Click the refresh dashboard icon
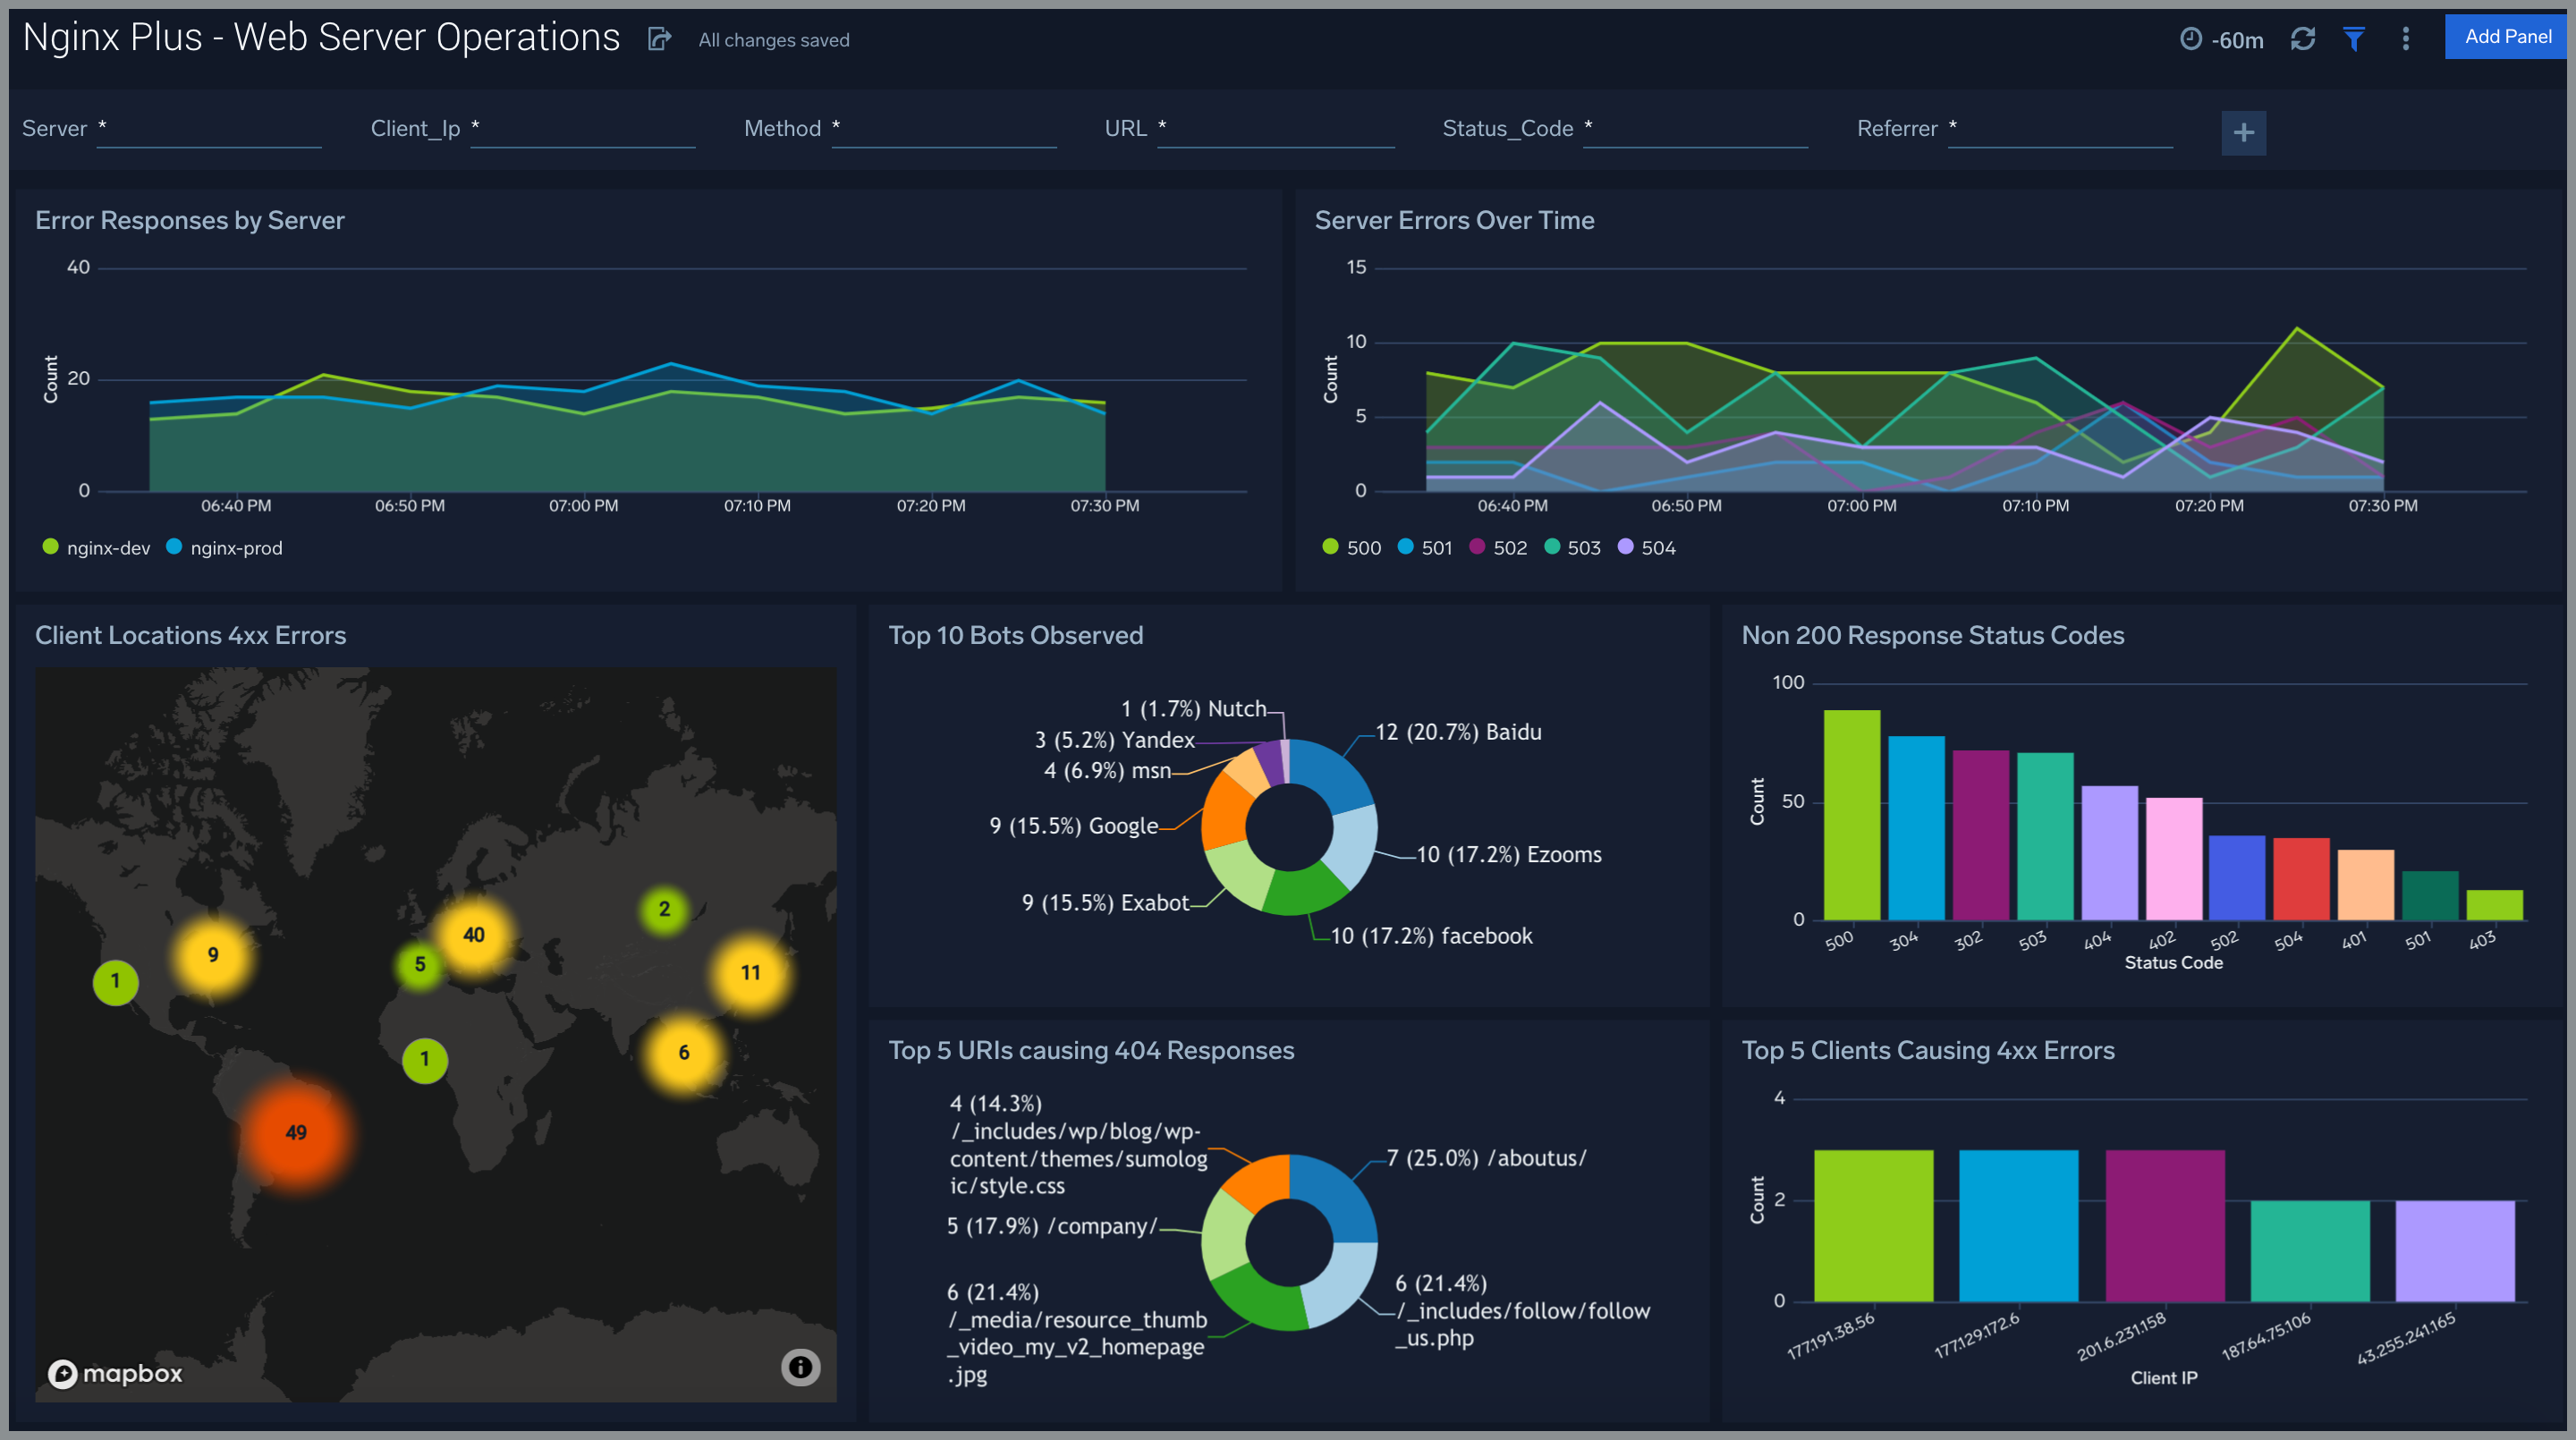Screen dimensions: 2576x1440 tap(2303, 39)
